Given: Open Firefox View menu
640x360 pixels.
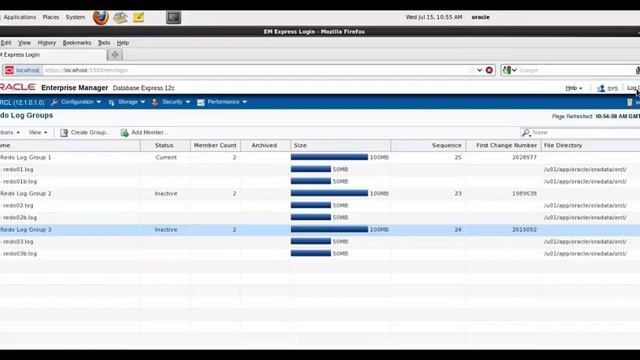Looking at the screenshot, I should [24, 43].
